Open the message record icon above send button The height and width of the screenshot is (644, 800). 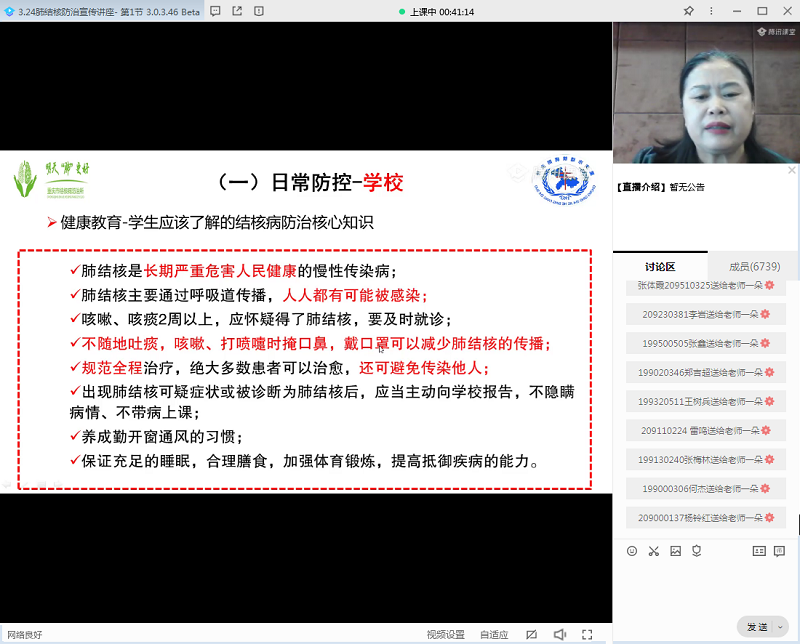point(779,551)
